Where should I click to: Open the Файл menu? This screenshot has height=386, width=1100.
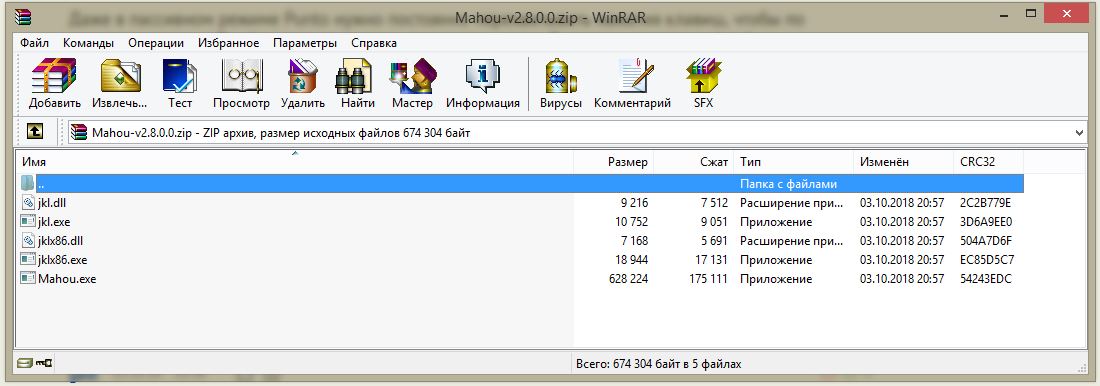coord(34,43)
